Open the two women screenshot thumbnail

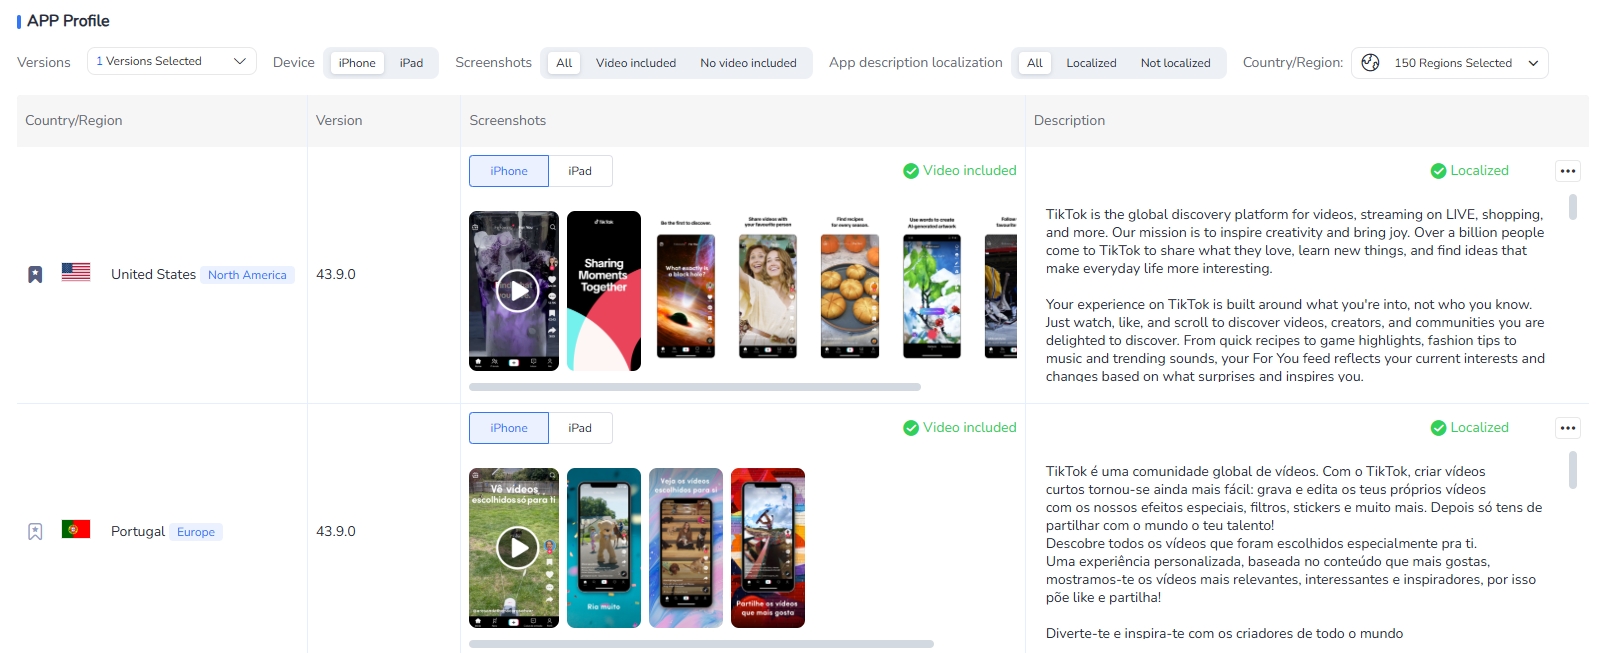(768, 291)
